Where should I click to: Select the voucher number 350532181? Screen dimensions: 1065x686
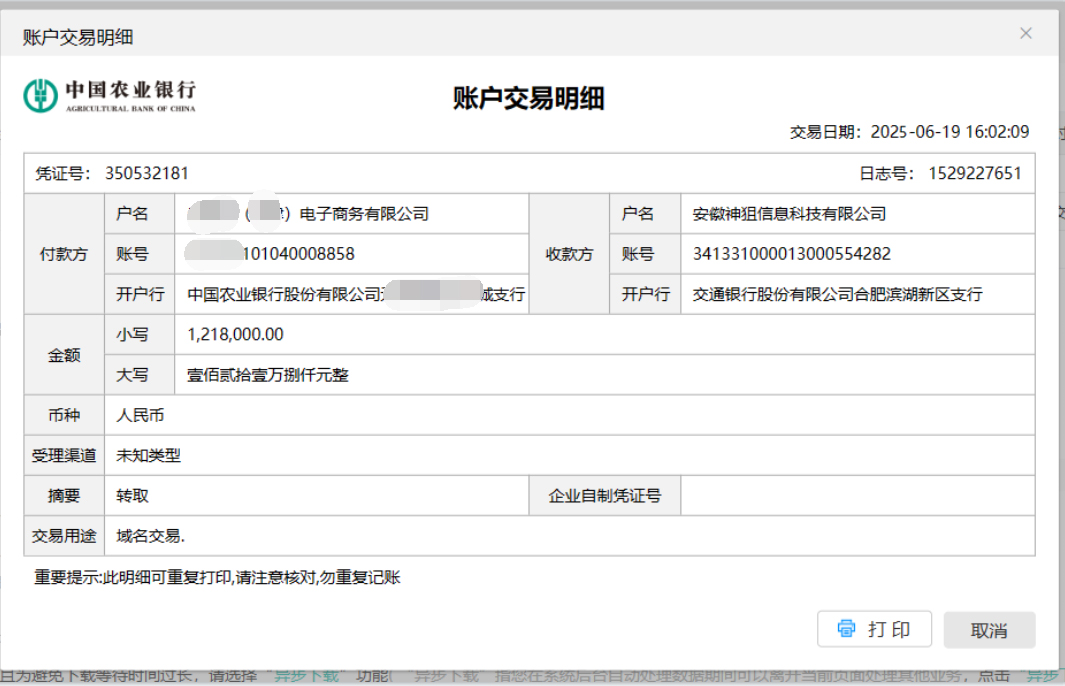tap(146, 173)
